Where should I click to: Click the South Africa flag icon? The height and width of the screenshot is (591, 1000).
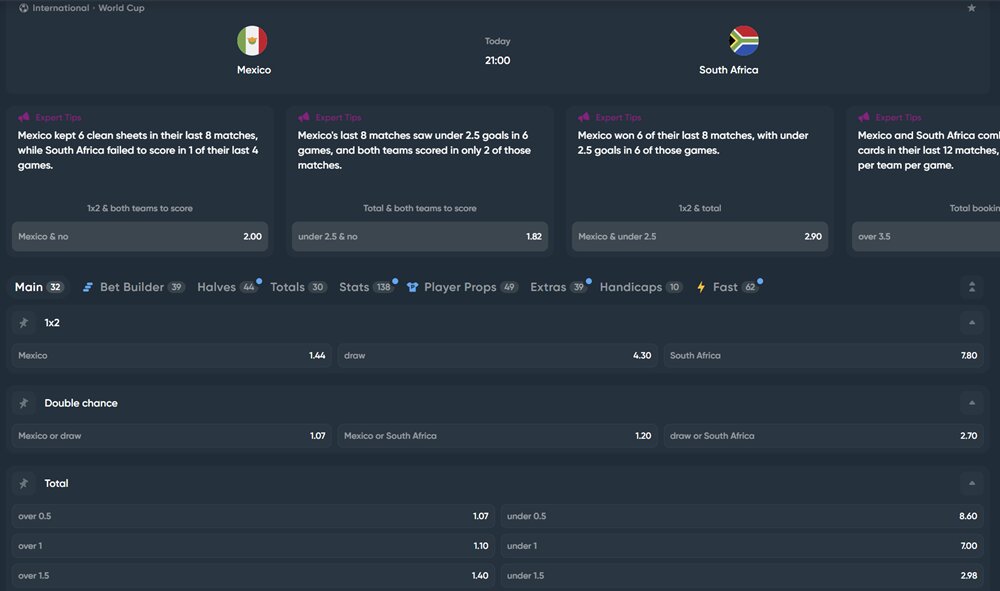tap(744, 41)
